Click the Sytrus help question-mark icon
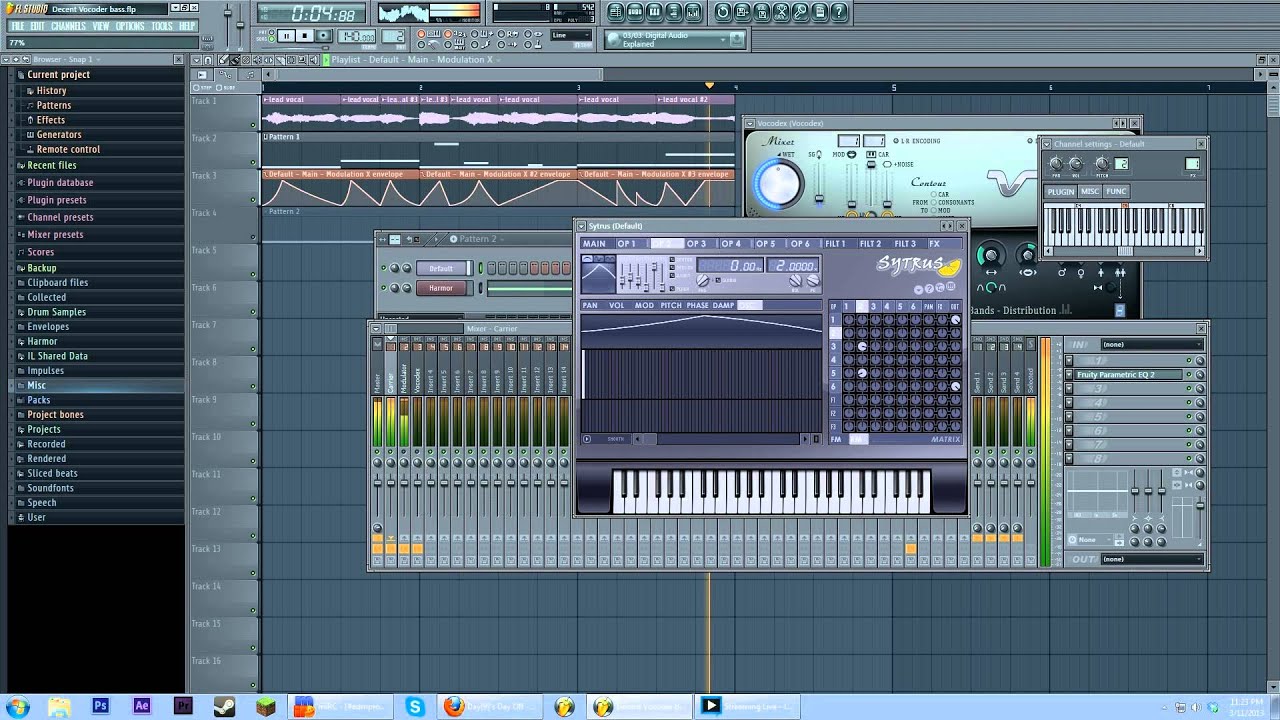The image size is (1280, 720). 929,289
